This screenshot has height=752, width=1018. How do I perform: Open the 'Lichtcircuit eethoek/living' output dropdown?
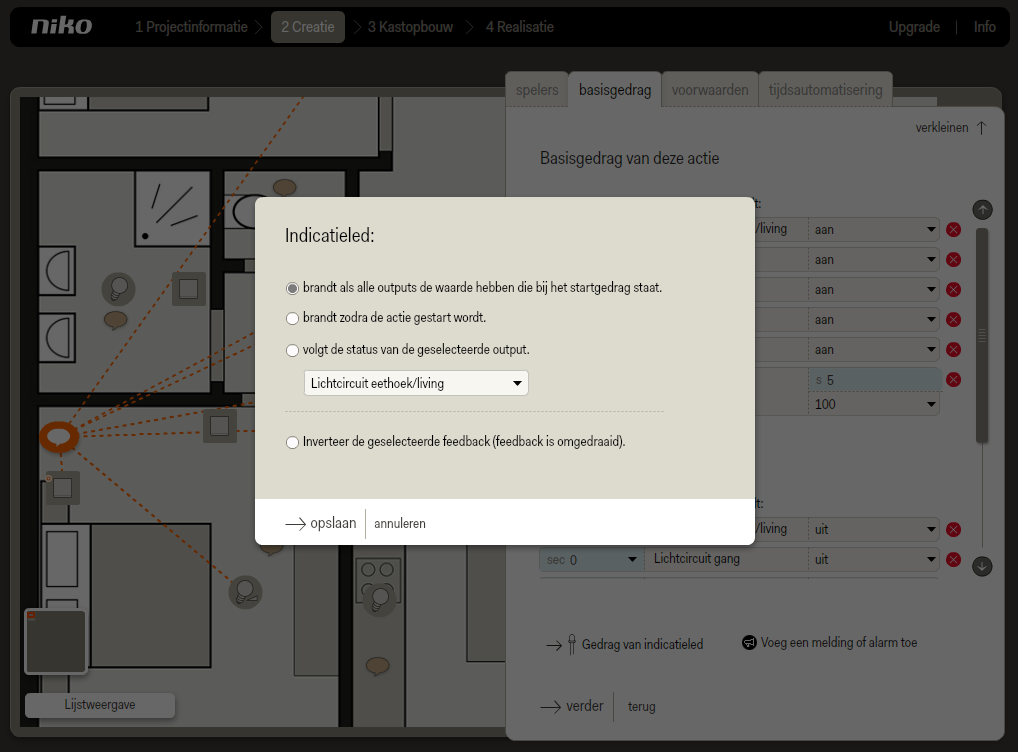coord(416,383)
